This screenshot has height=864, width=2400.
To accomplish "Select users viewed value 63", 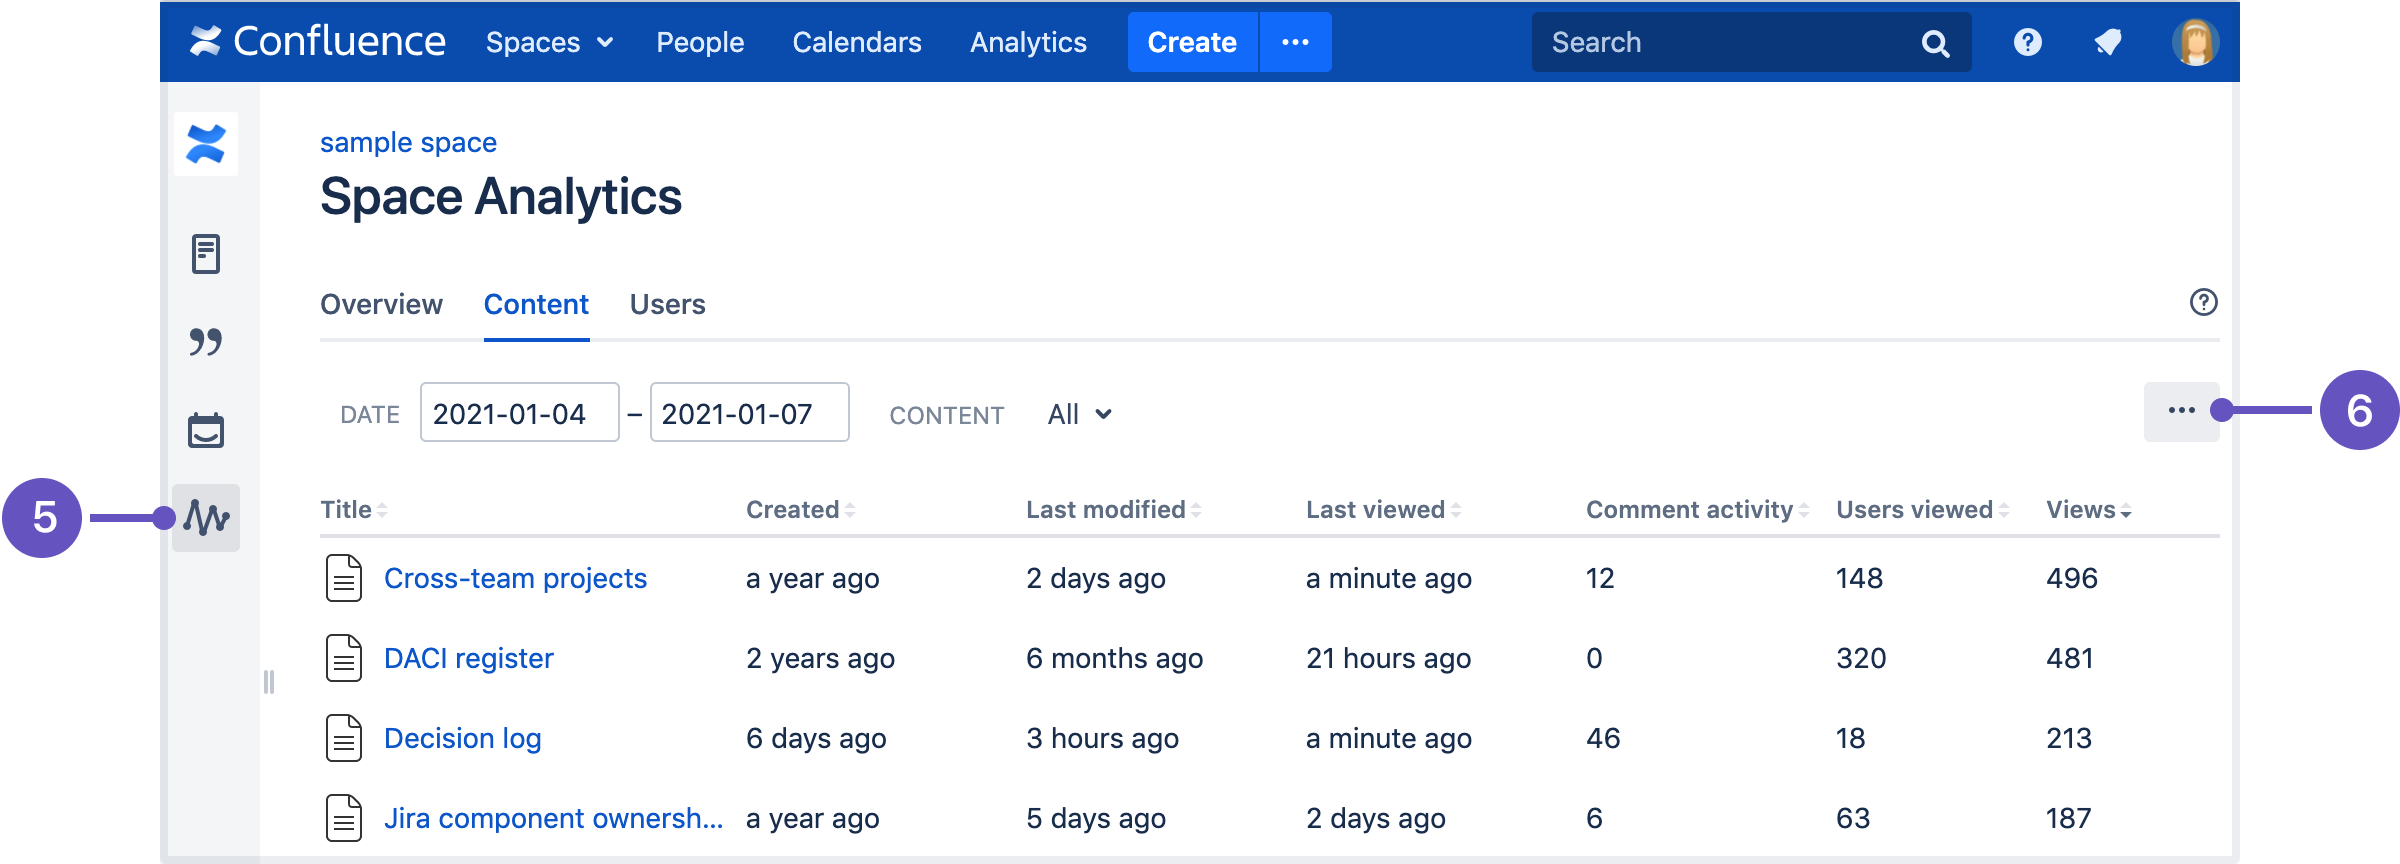I will (1853, 818).
